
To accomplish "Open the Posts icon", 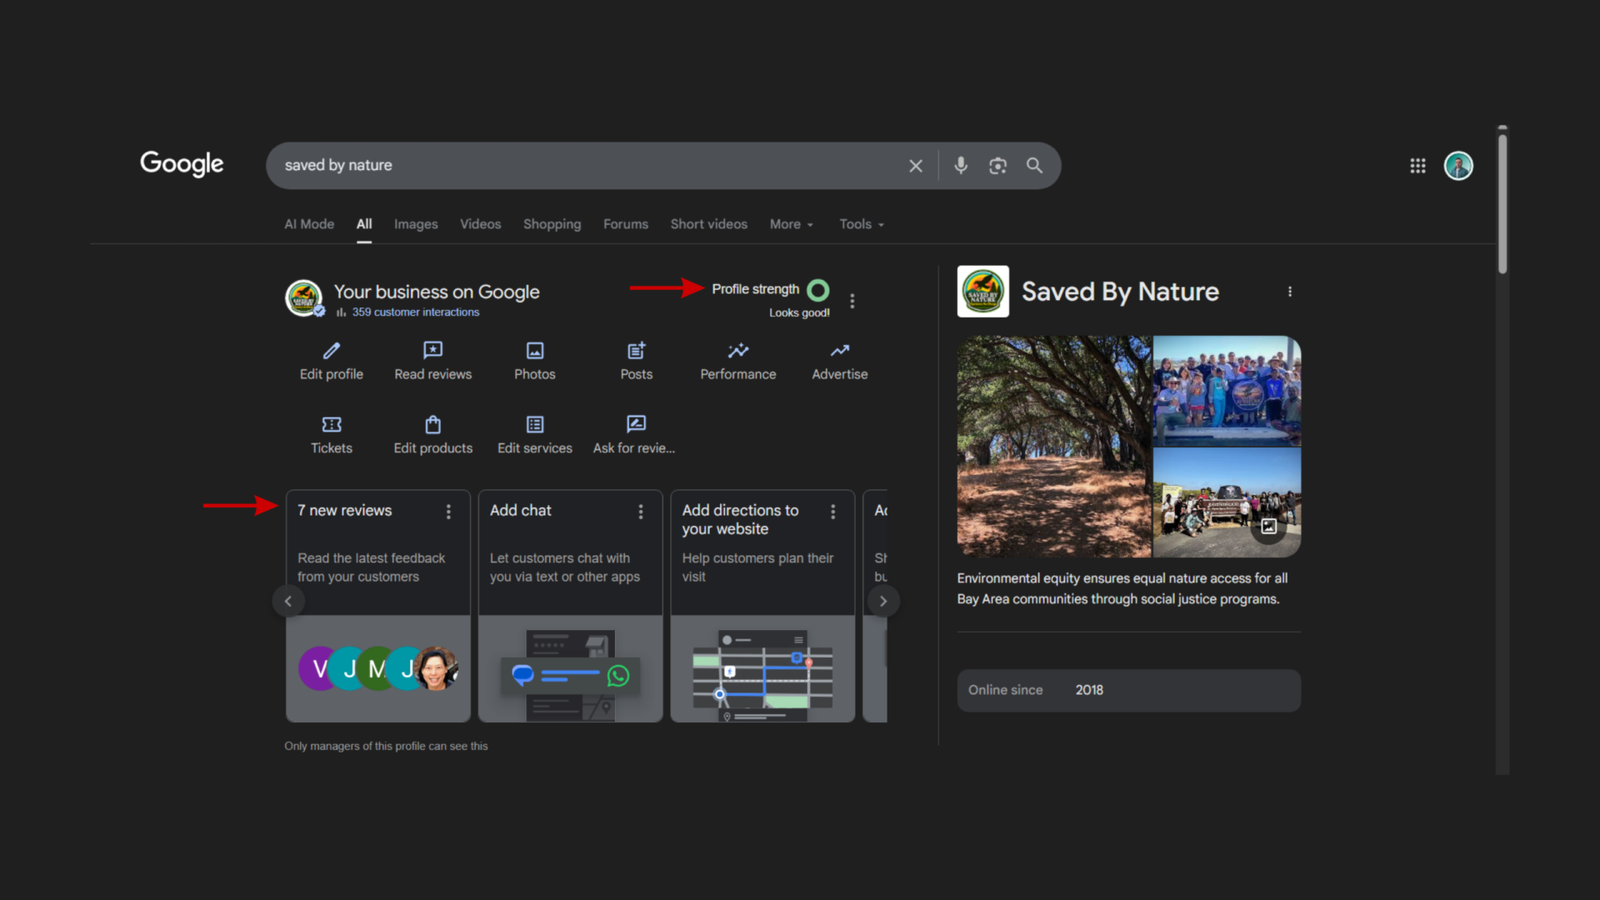I will 636,352.
